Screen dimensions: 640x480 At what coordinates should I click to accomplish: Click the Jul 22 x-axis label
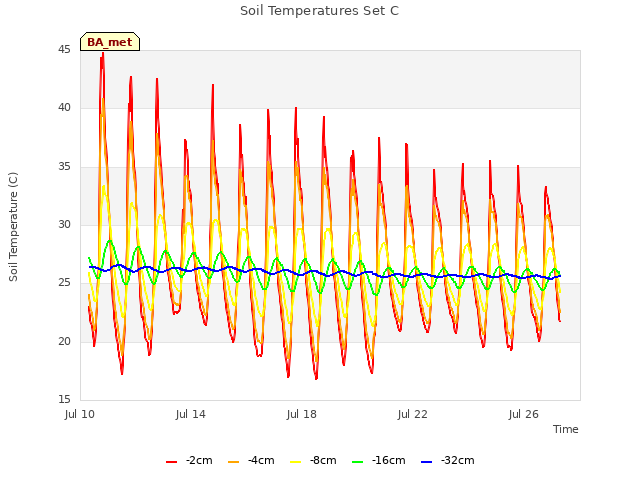click(x=413, y=414)
